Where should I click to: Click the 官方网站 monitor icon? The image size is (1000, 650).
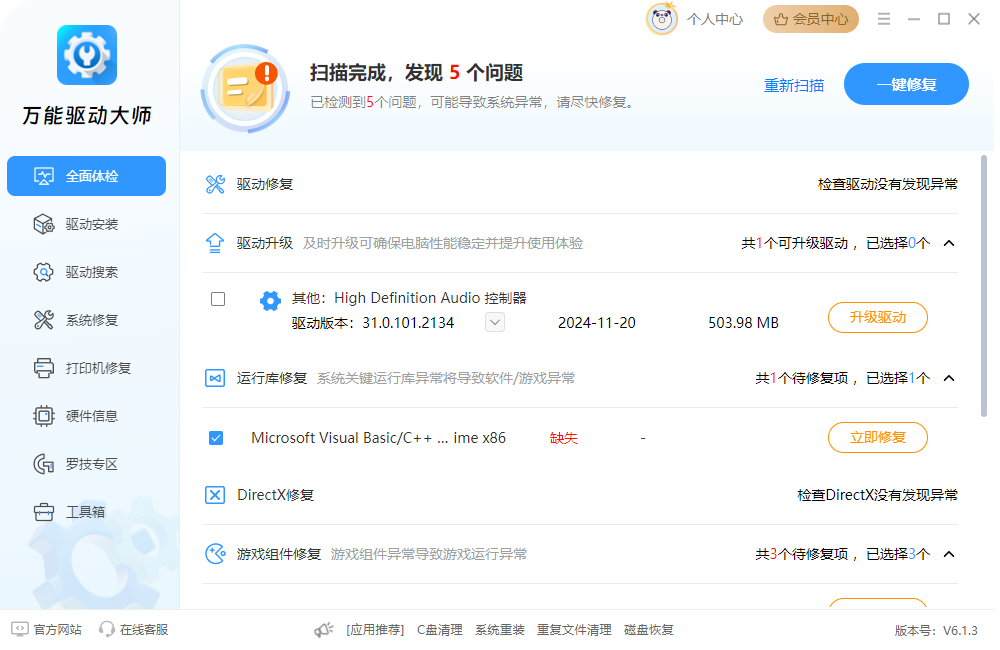20,630
